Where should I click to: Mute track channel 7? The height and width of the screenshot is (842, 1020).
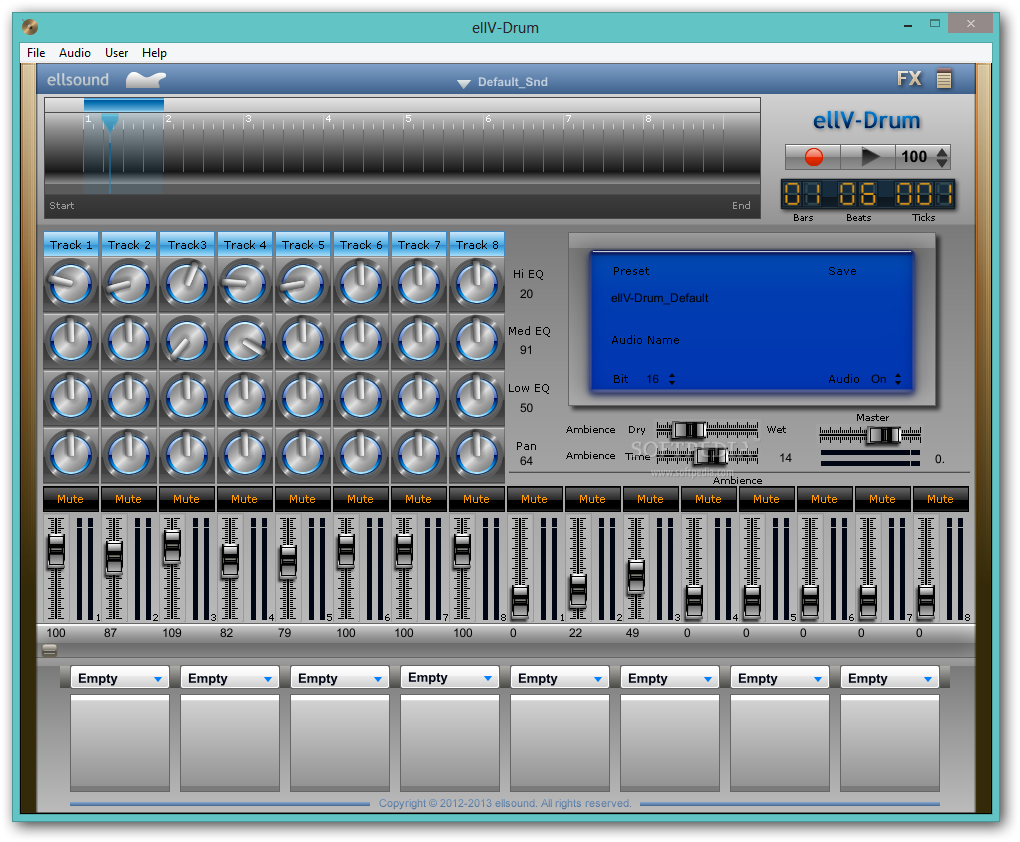point(419,499)
